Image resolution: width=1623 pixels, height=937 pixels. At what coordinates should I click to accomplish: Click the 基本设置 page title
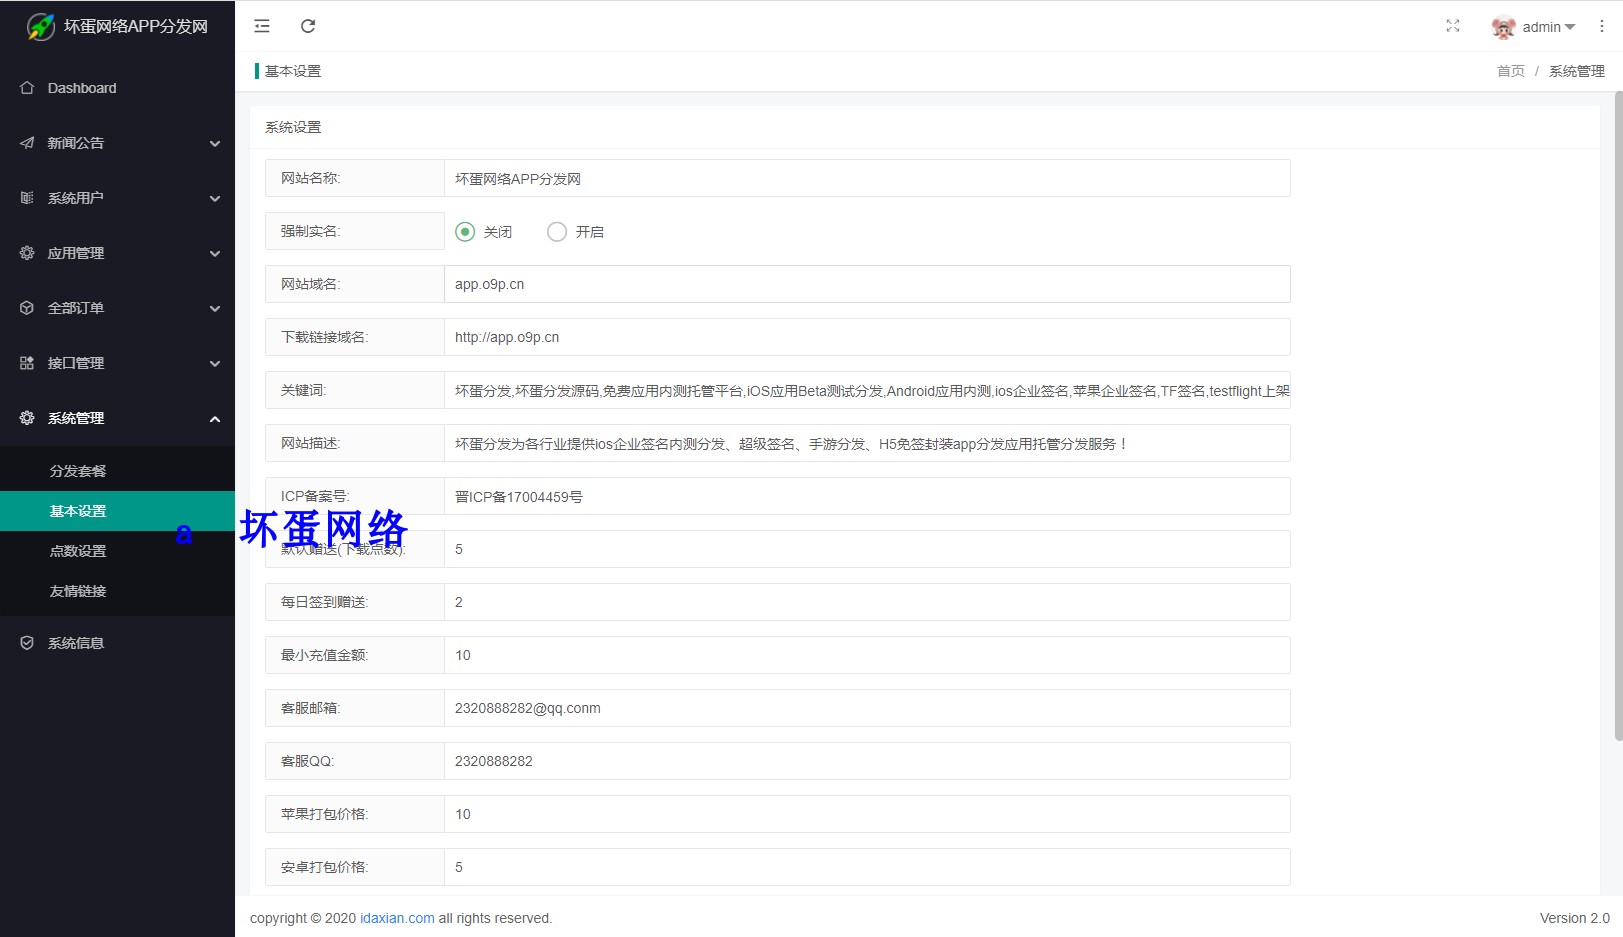[x=293, y=71]
